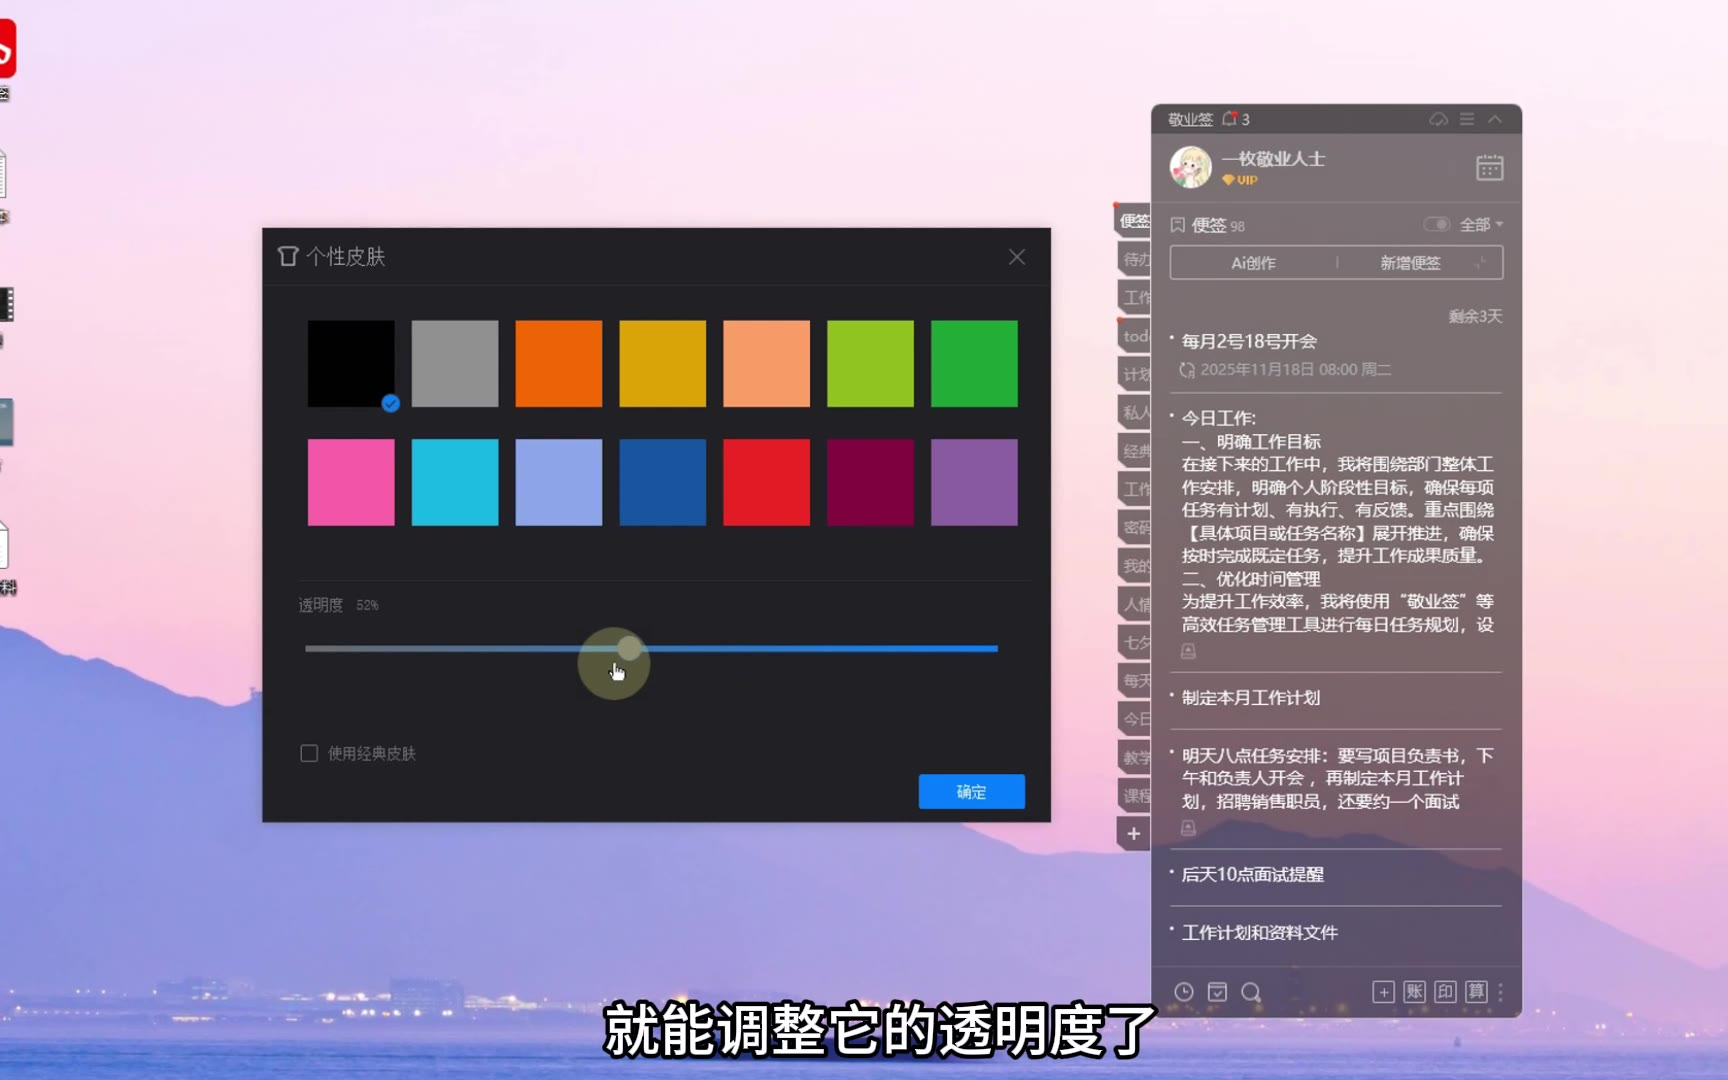Open the 后天10点面试提醒 note
The height and width of the screenshot is (1080, 1728).
tap(1252, 874)
